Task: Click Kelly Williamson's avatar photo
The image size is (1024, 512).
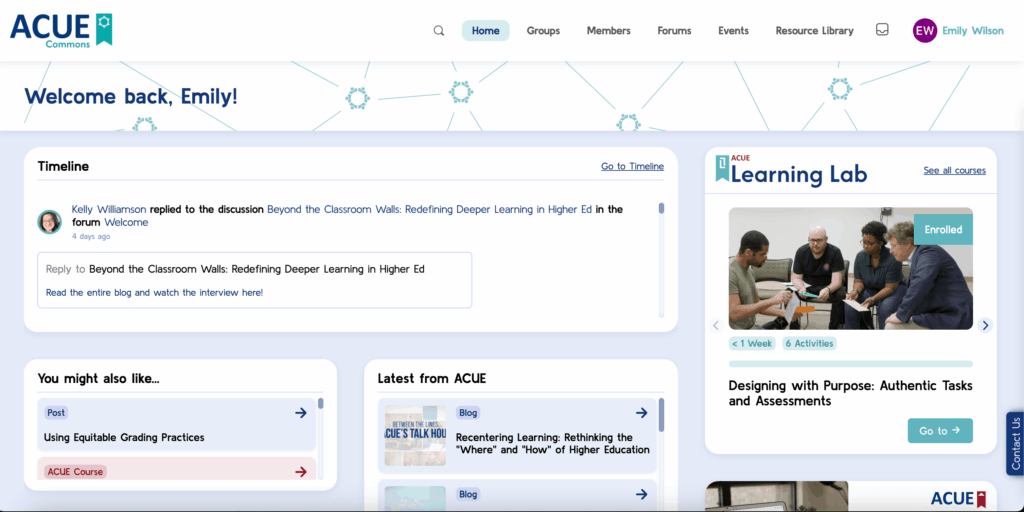Action: tap(50, 222)
